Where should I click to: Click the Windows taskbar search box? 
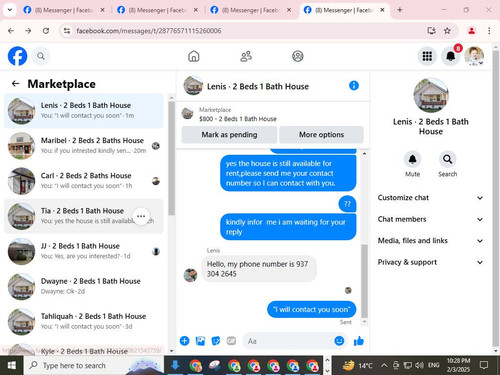point(93,365)
